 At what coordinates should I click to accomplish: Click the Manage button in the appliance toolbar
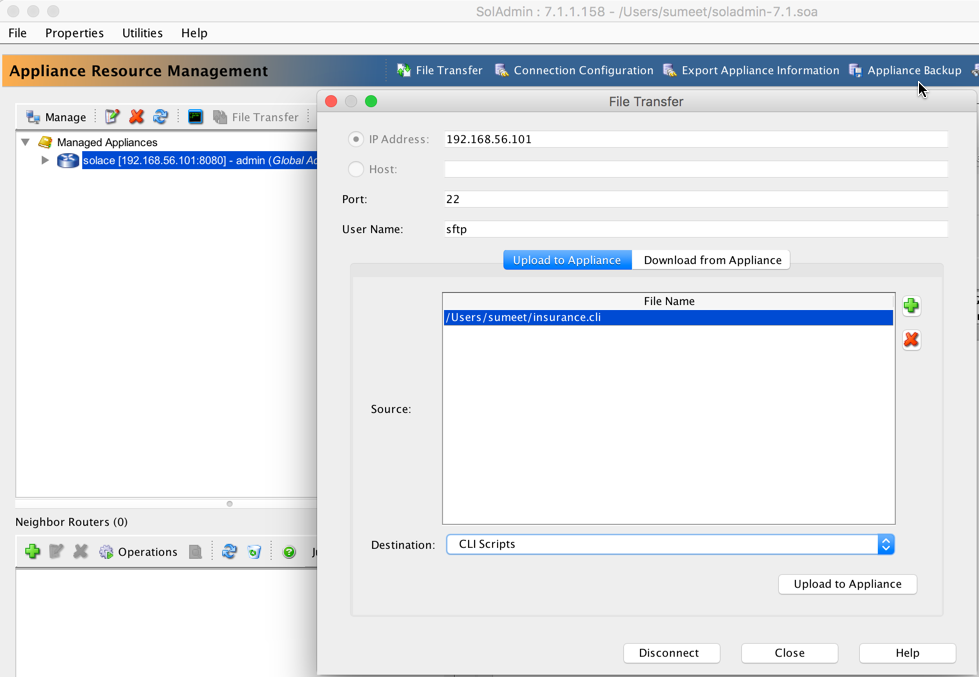(x=56, y=117)
